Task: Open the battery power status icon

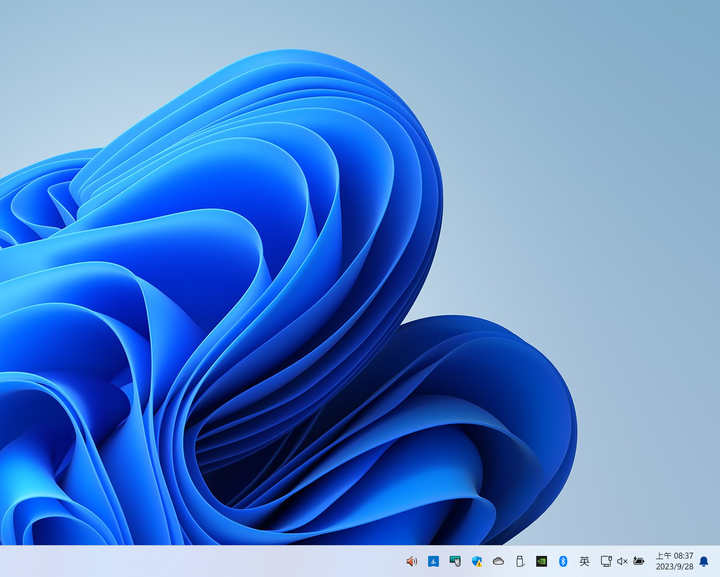Action: (x=639, y=560)
